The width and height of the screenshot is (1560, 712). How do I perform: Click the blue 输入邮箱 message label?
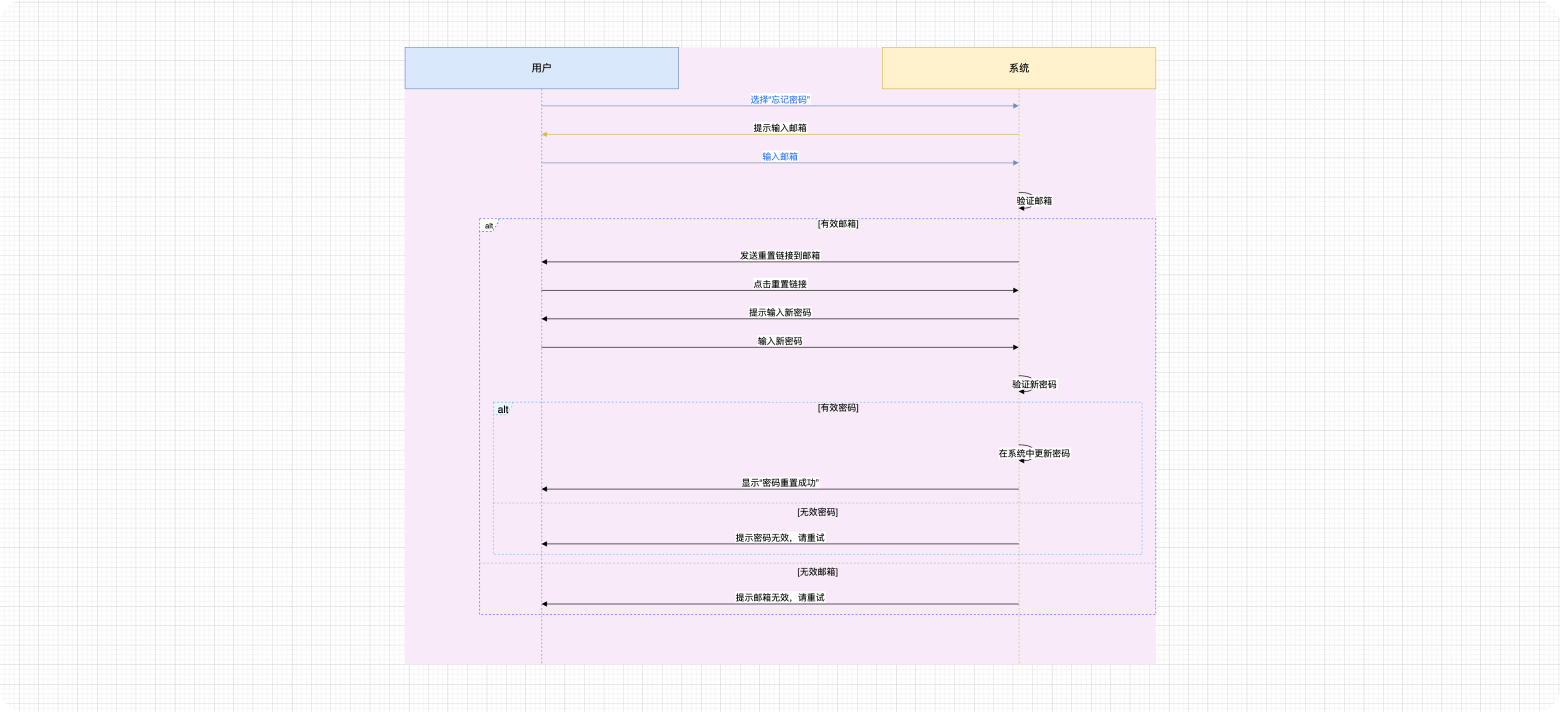tap(780, 157)
